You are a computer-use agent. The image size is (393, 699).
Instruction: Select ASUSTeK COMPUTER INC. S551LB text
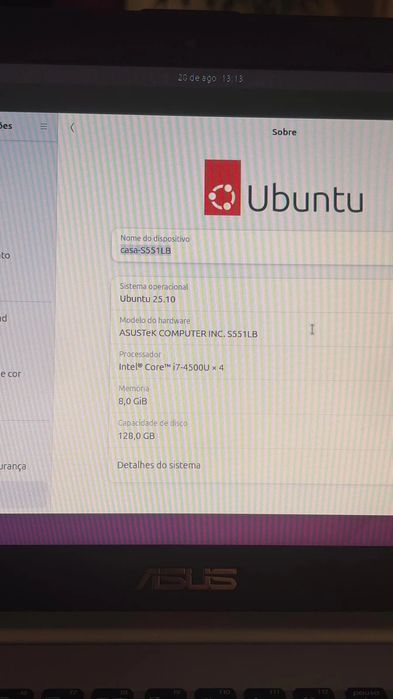(x=188, y=333)
